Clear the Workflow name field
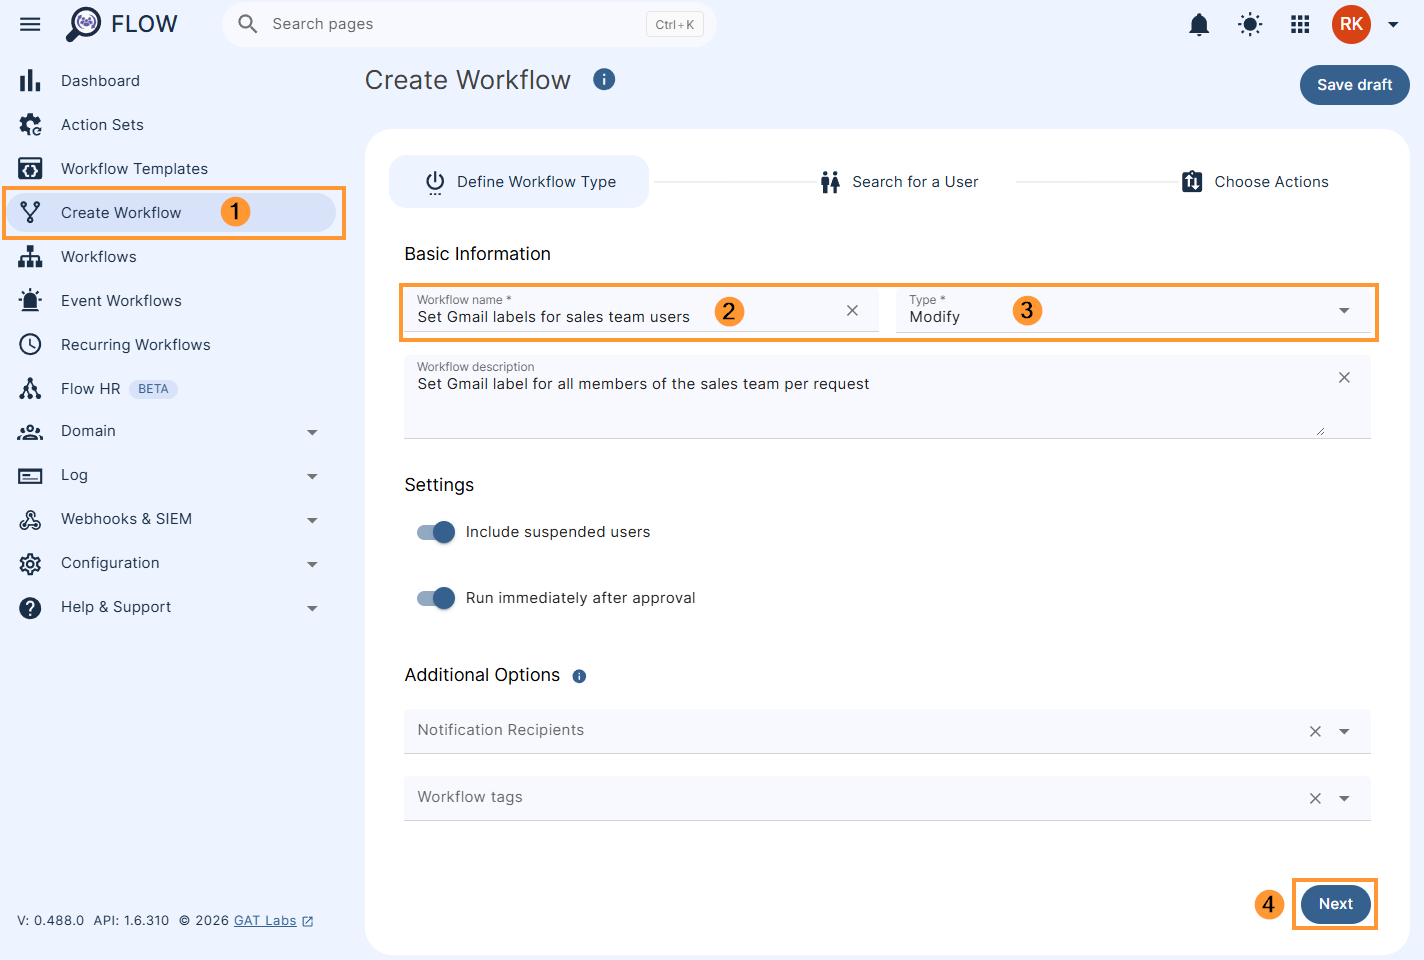This screenshot has height=960, width=1424. click(852, 311)
